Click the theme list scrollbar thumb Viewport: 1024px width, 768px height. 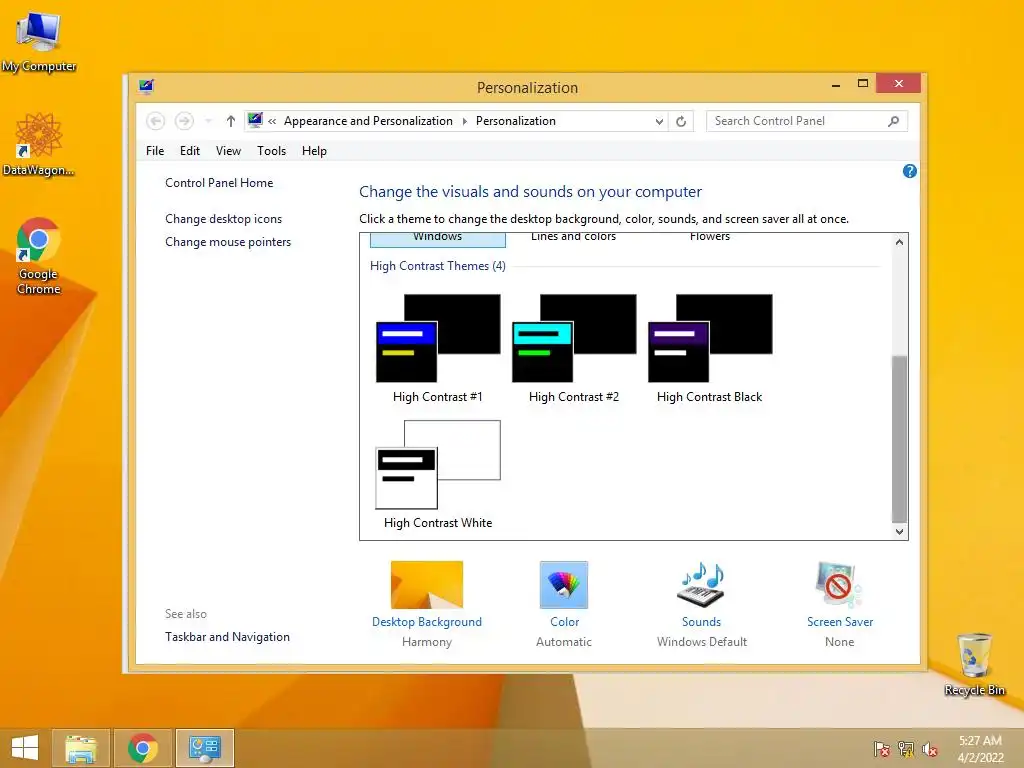coord(899,439)
